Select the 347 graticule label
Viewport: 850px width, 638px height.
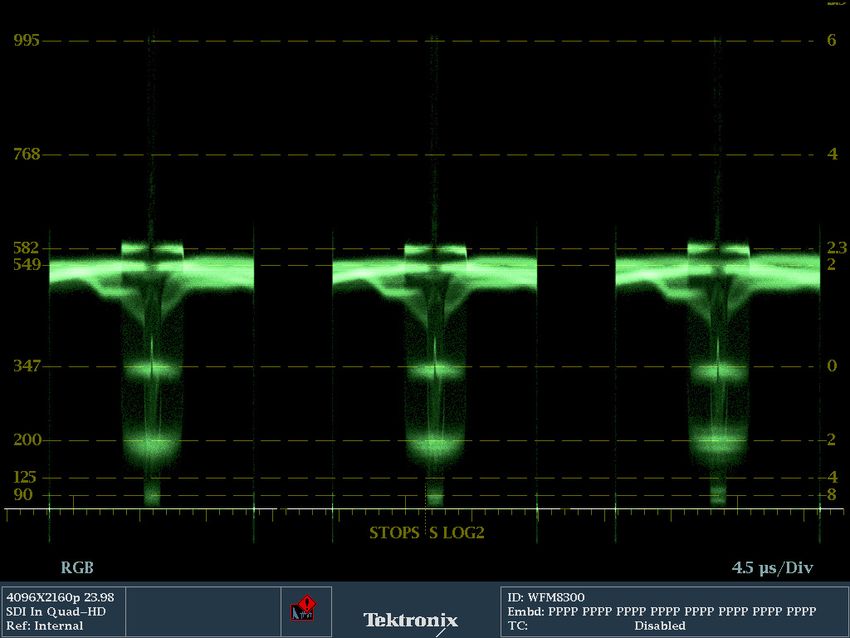[x=27, y=366]
